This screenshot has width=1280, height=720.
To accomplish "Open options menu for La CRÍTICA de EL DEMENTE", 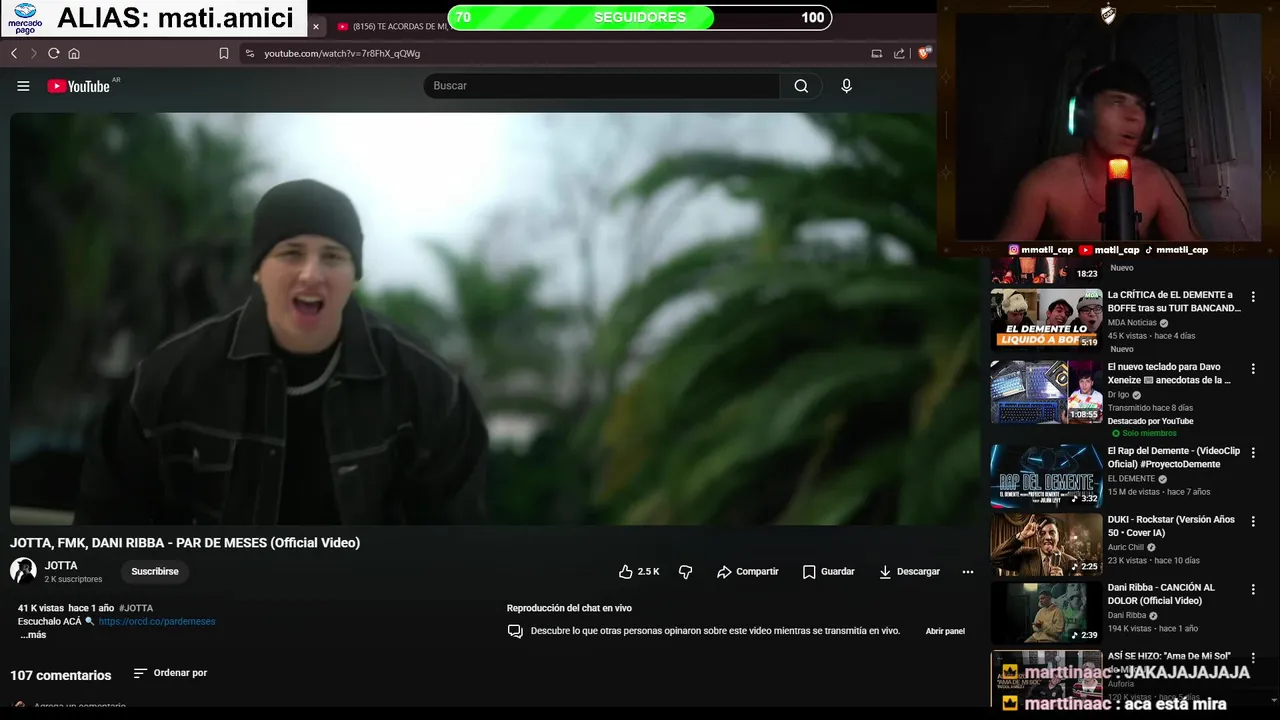I will coord(1253,297).
